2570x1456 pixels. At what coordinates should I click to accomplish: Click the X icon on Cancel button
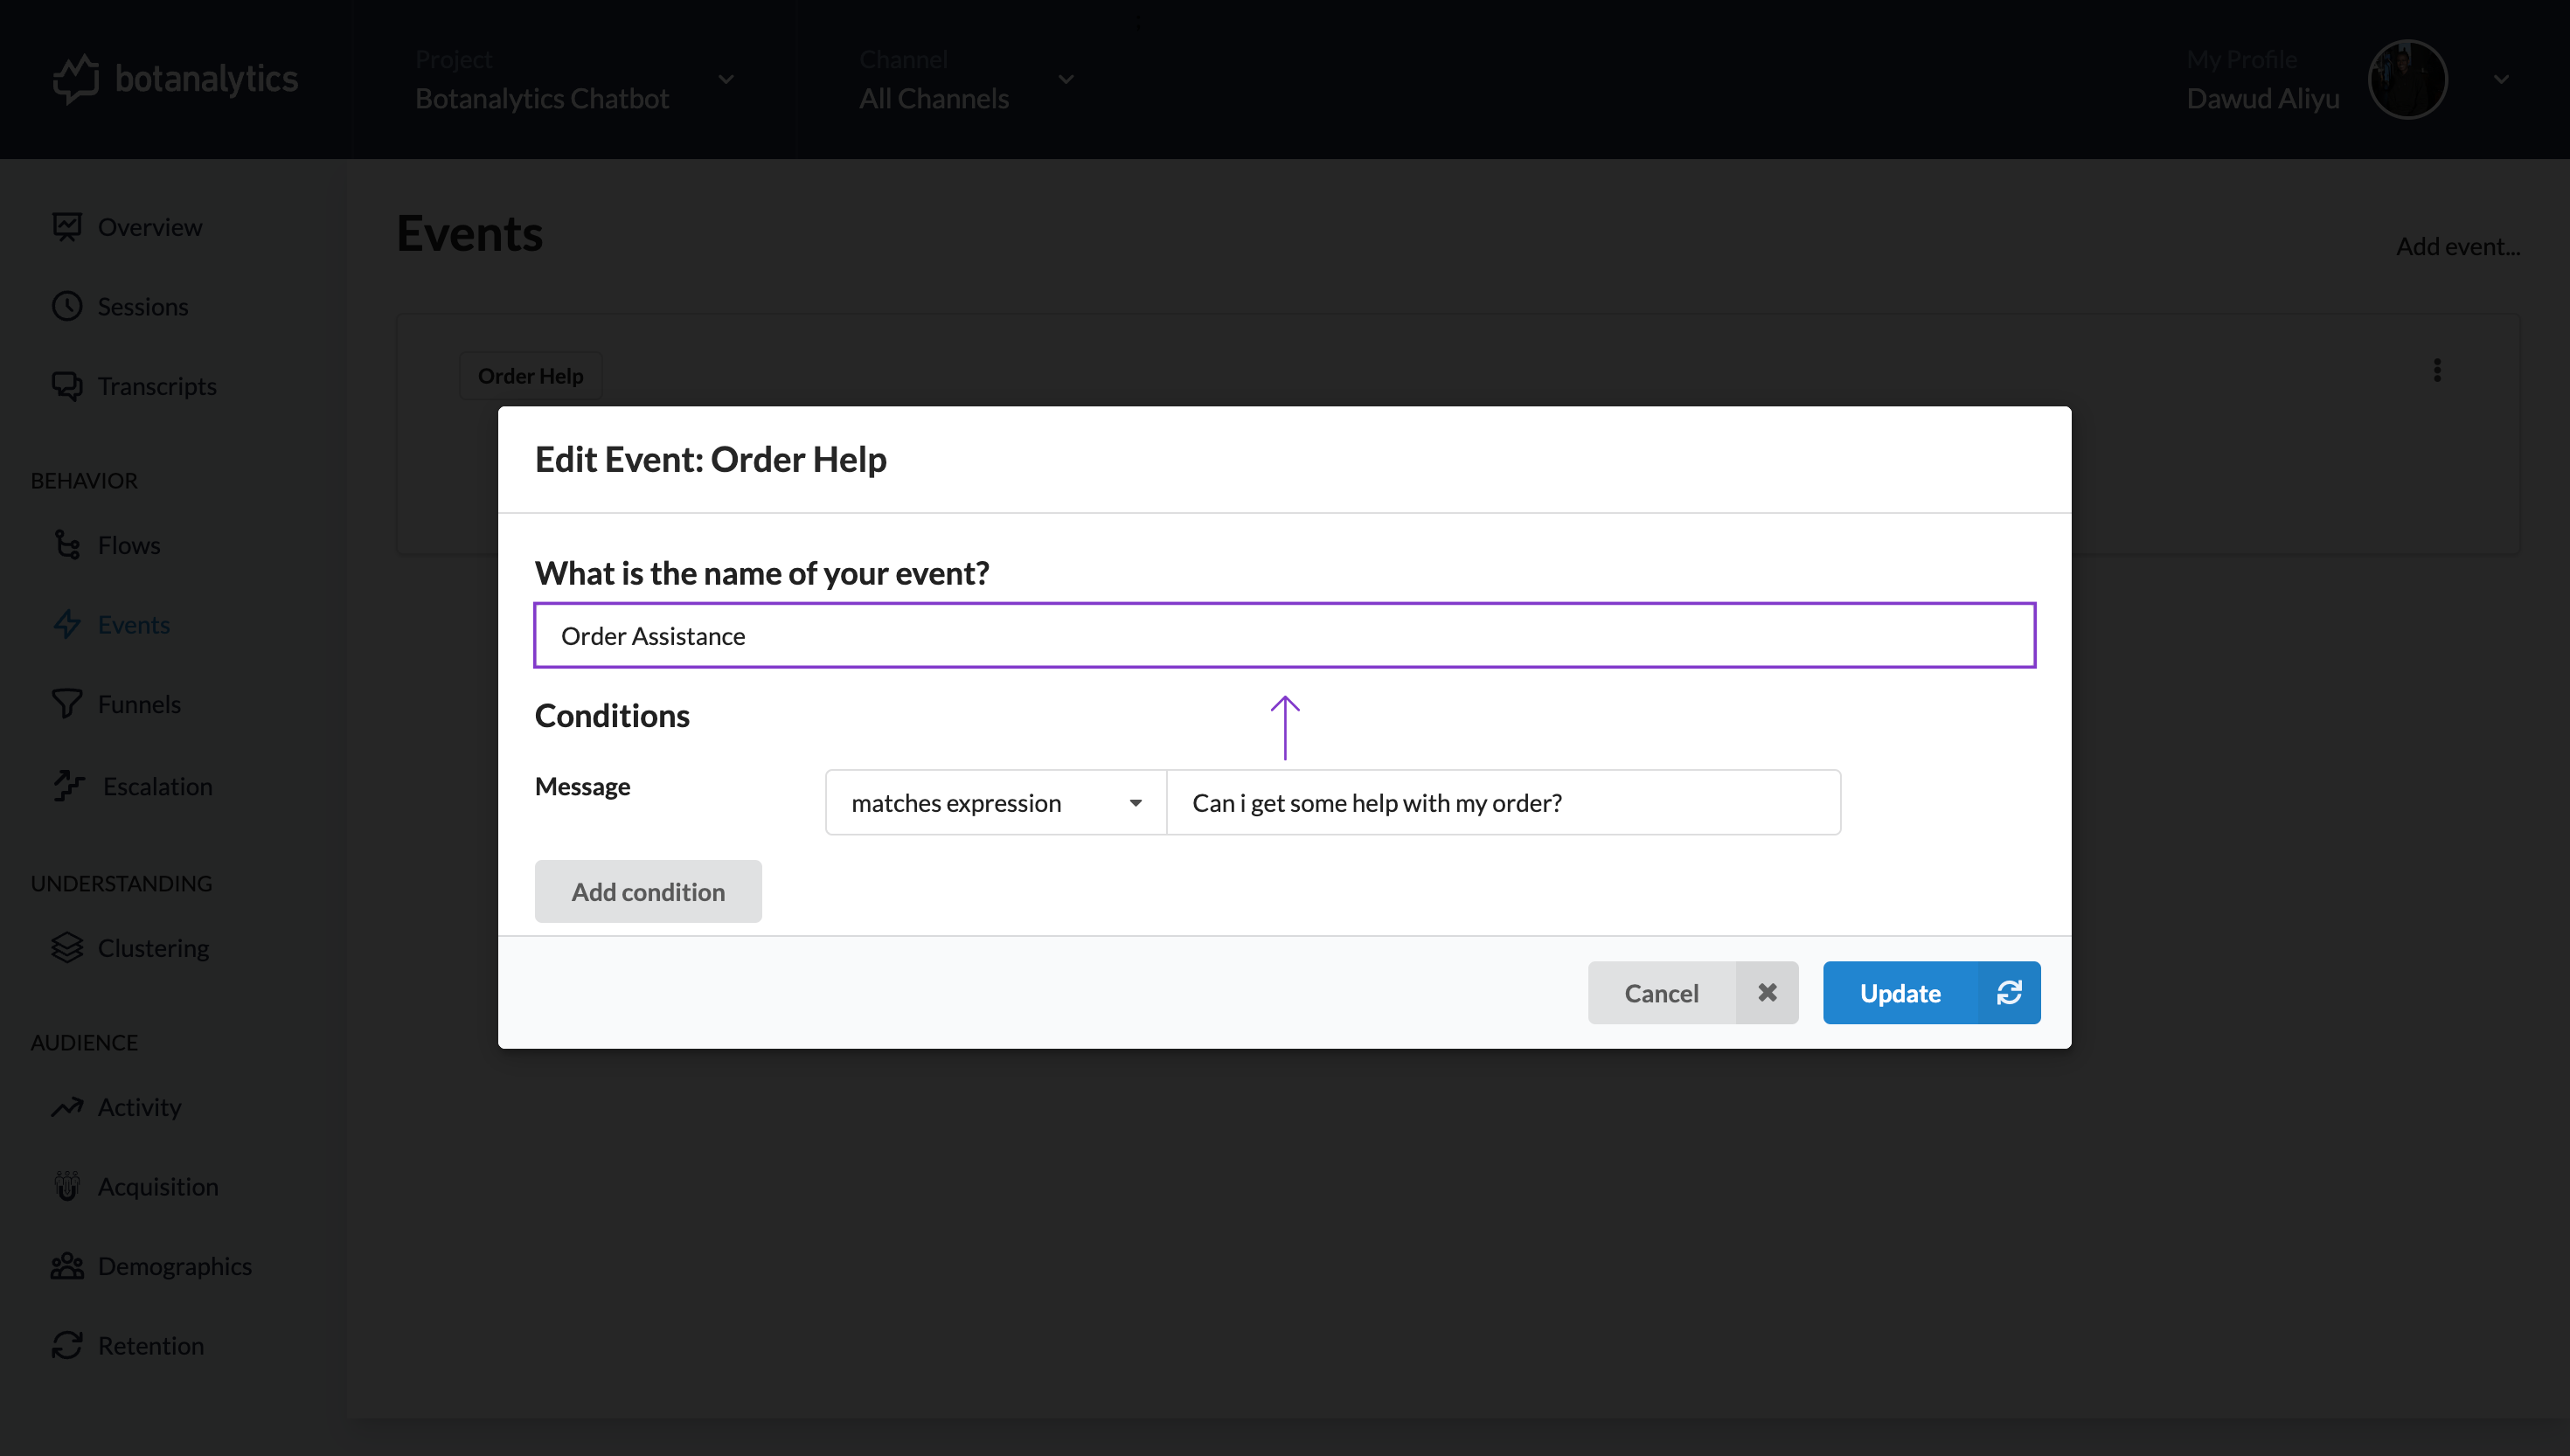tap(1767, 992)
